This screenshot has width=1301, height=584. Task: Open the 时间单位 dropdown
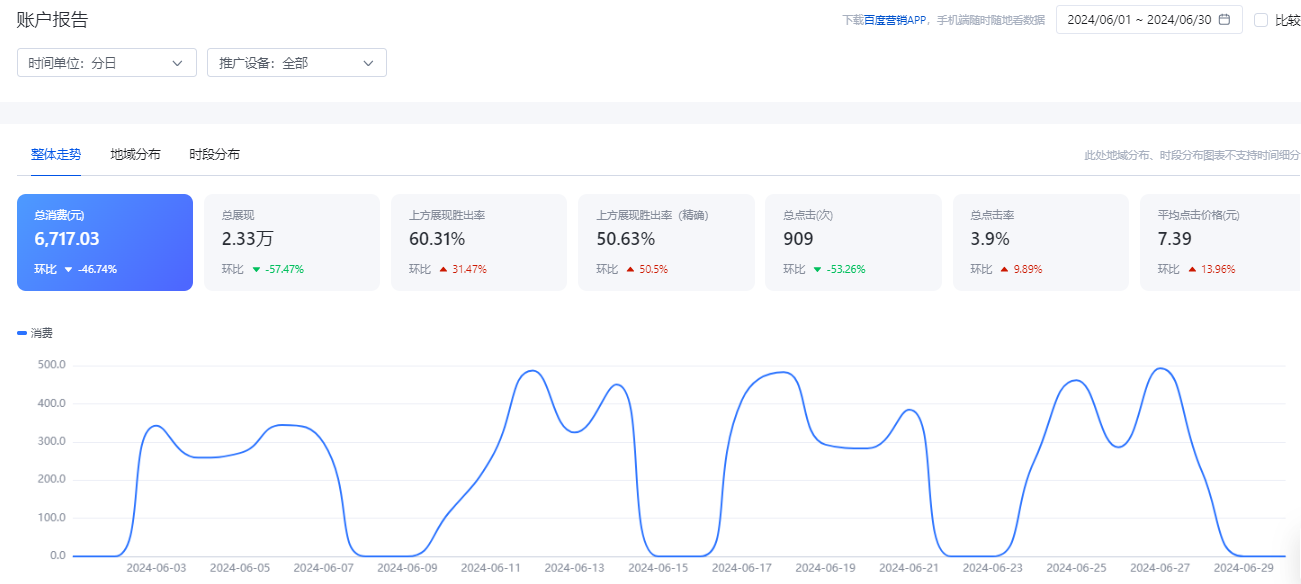pyautogui.click(x=106, y=63)
